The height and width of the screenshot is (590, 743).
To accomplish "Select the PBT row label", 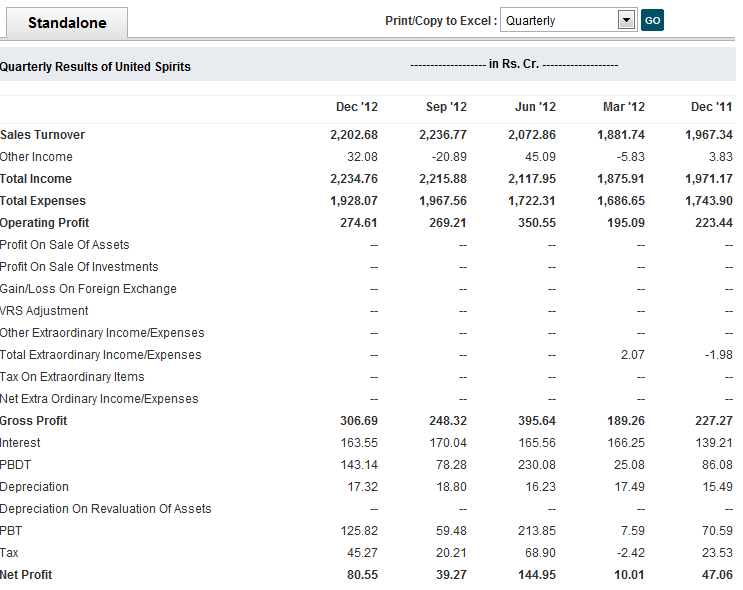I will pos(11,531).
